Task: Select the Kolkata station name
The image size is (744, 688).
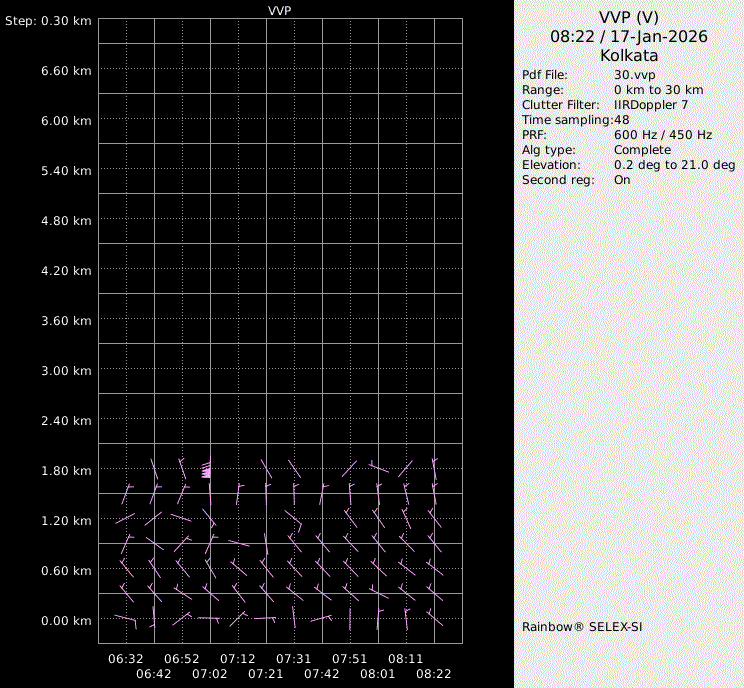Action: click(x=628, y=56)
